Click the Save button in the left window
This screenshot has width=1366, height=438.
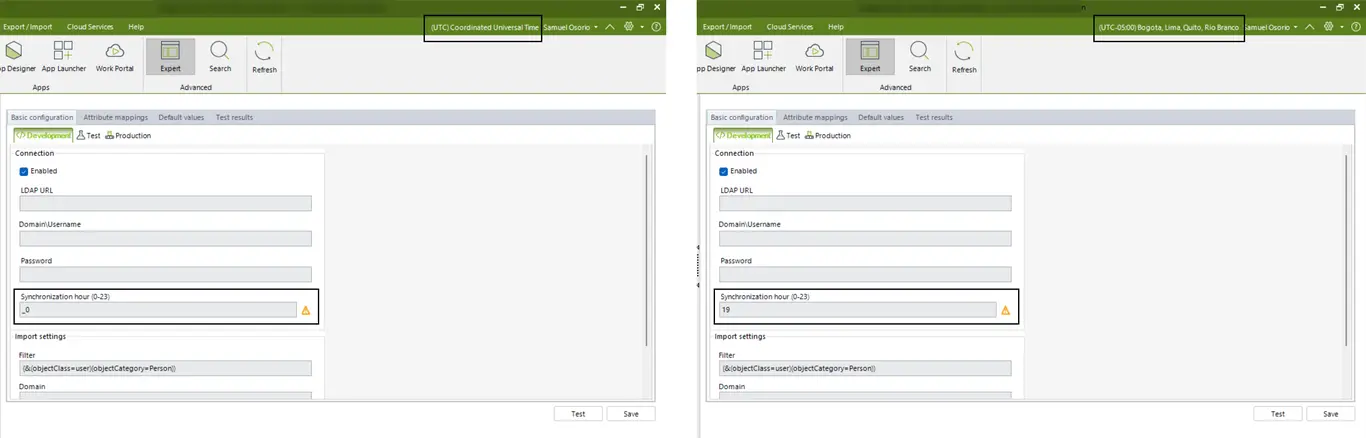click(631, 413)
